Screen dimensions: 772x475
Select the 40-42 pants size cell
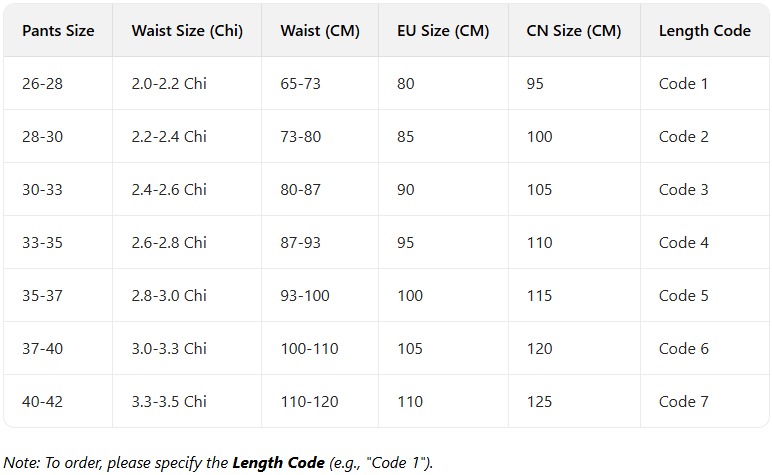pos(42,402)
